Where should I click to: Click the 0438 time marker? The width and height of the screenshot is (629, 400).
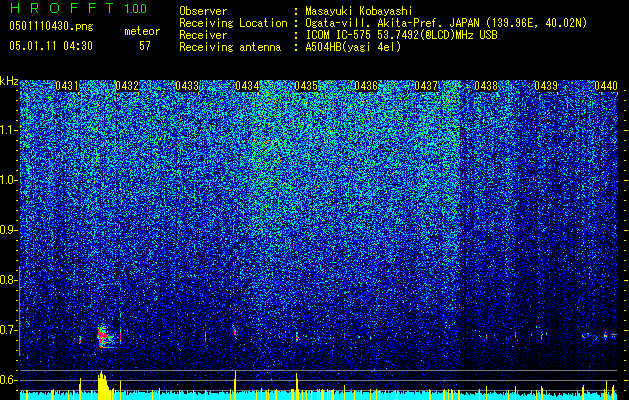pyautogui.click(x=486, y=86)
